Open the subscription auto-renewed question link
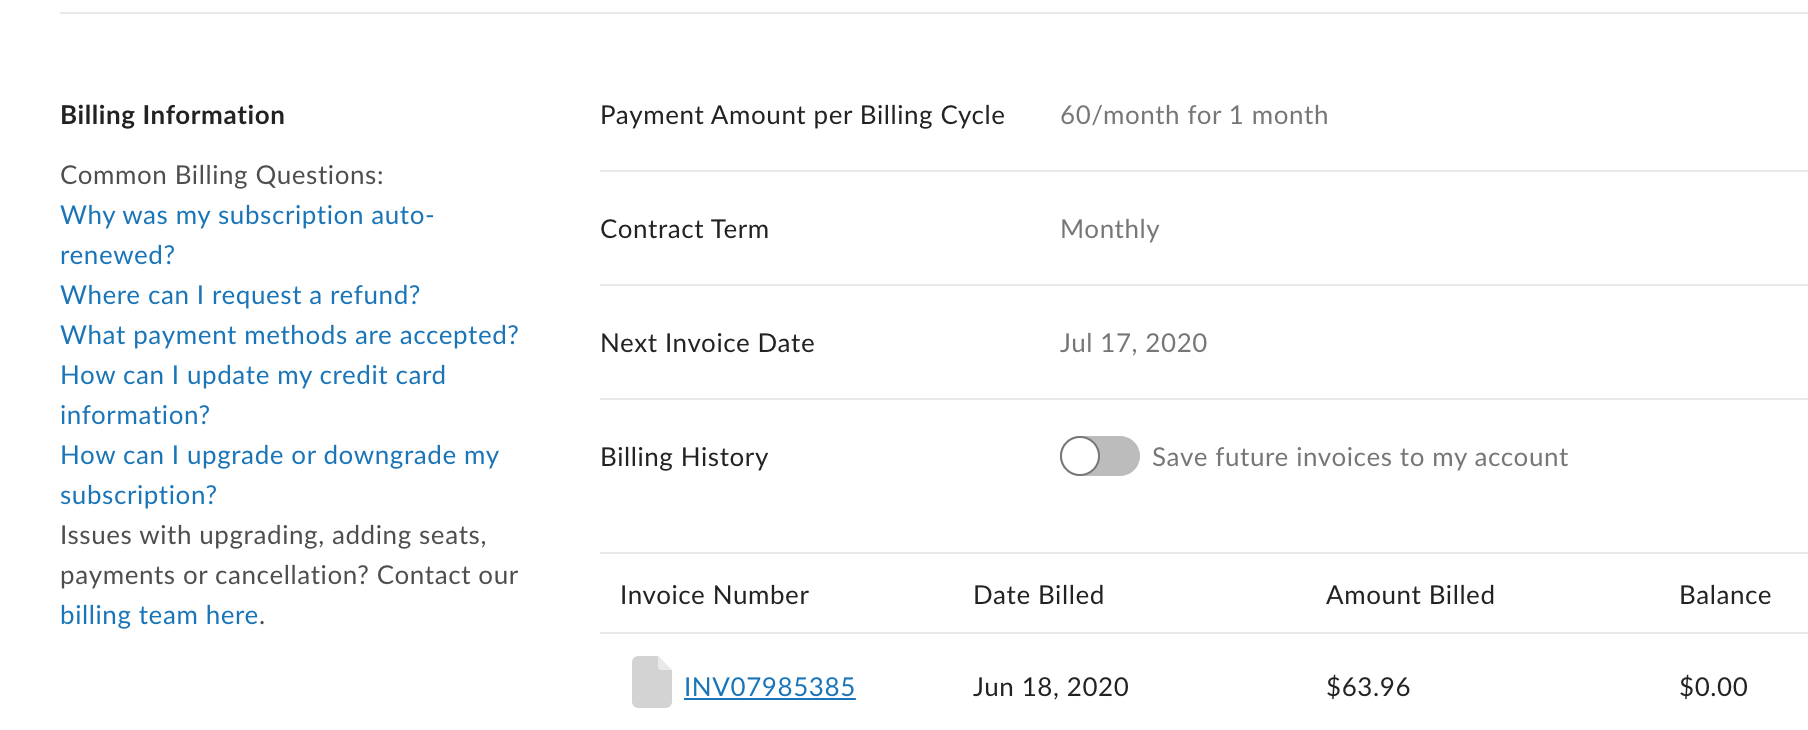The image size is (1808, 730). [x=246, y=216]
